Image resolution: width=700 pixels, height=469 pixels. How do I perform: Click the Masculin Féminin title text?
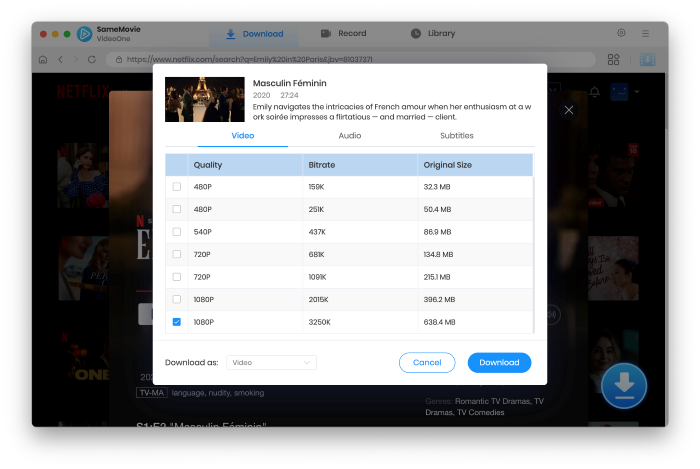(289, 83)
